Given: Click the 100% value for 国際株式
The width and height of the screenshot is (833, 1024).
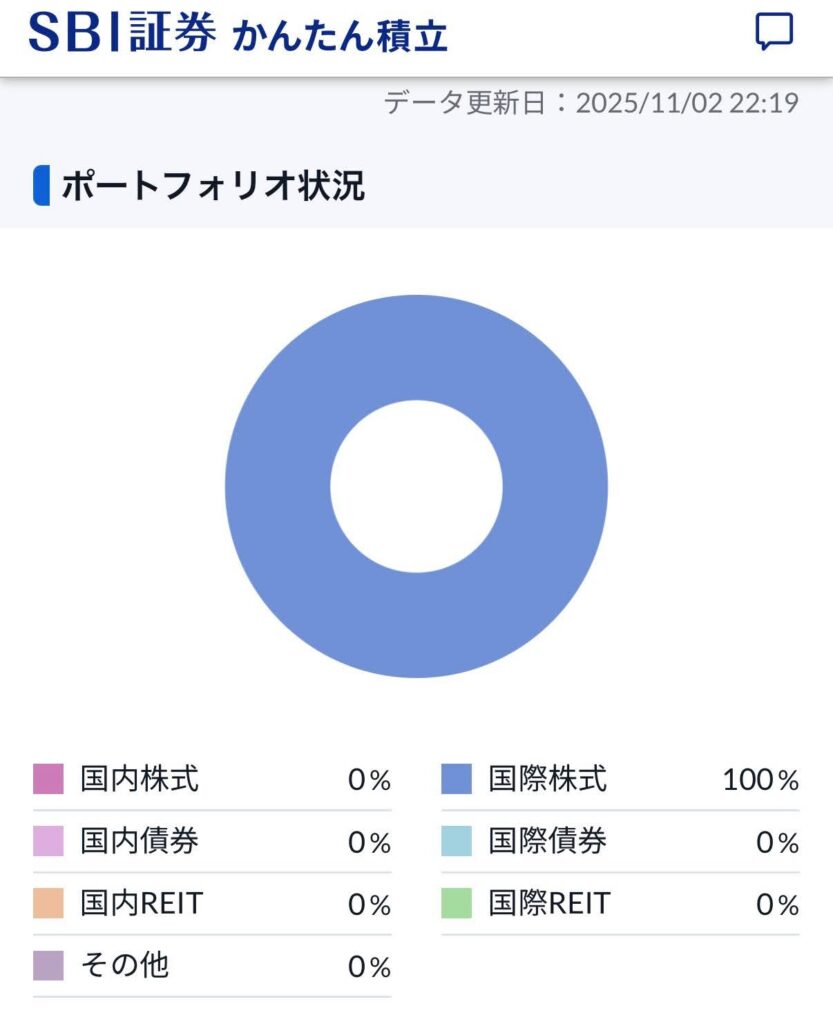Looking at the screenshot, I should pos(761,780).
